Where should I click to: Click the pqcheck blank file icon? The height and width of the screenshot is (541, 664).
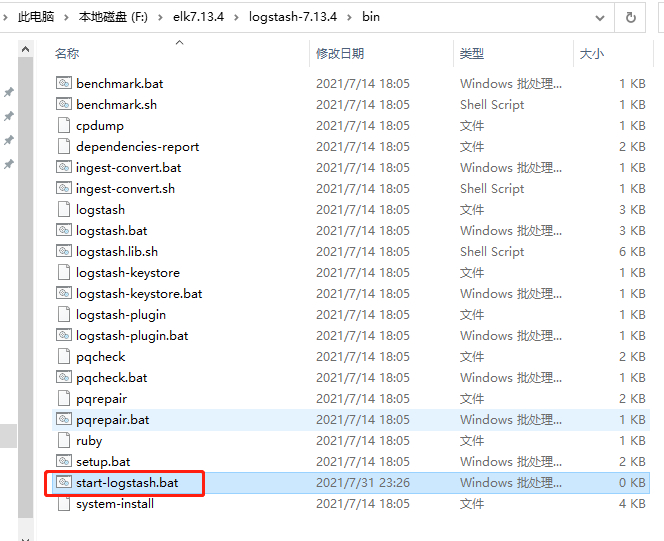64,356
